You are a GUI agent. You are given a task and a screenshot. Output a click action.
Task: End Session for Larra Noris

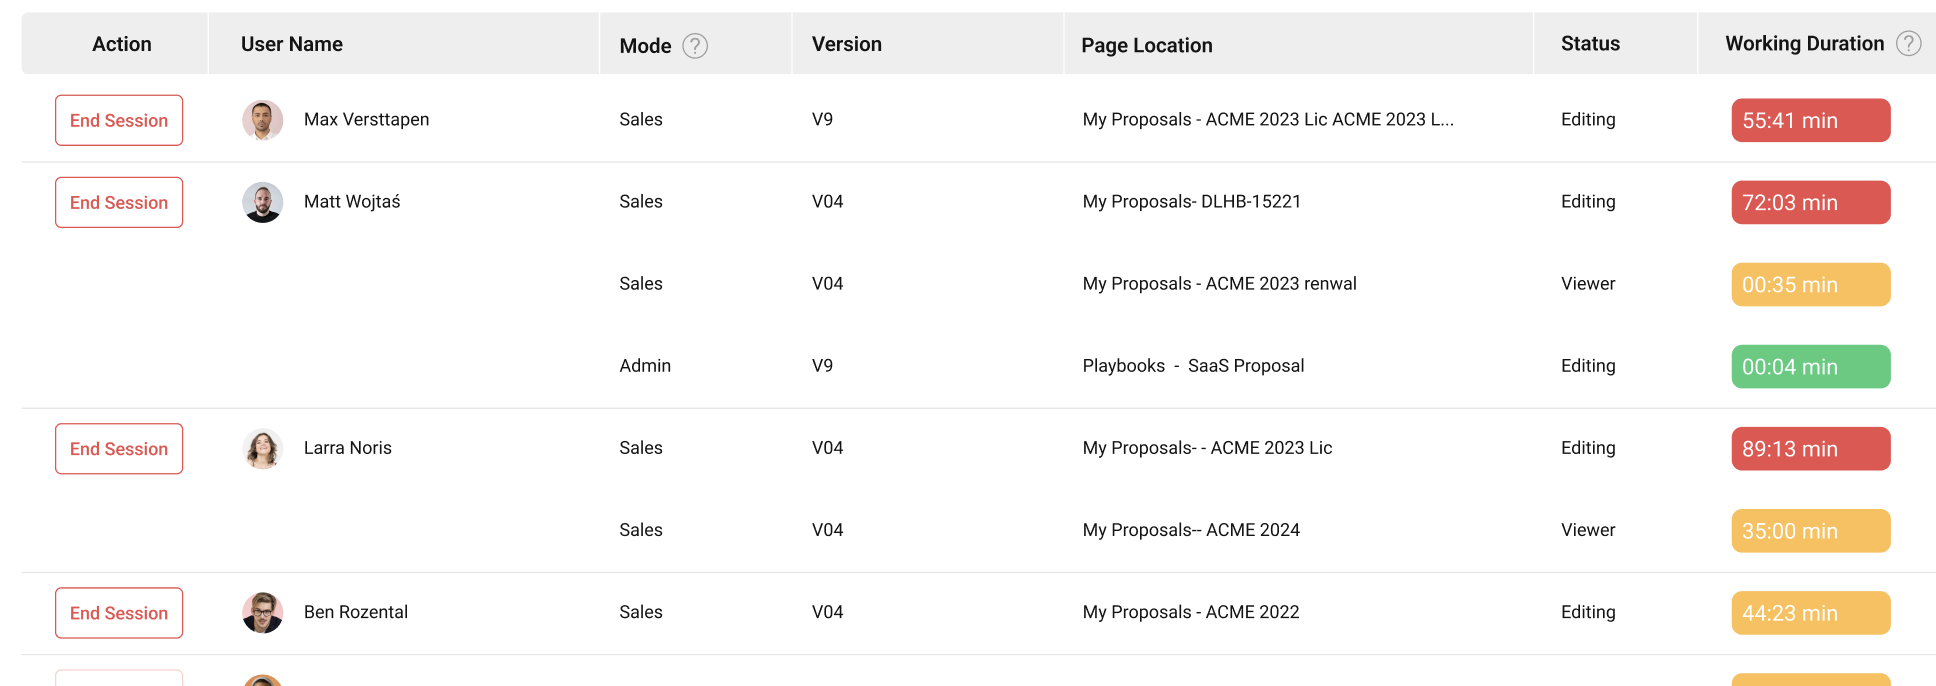click(119, 449)
